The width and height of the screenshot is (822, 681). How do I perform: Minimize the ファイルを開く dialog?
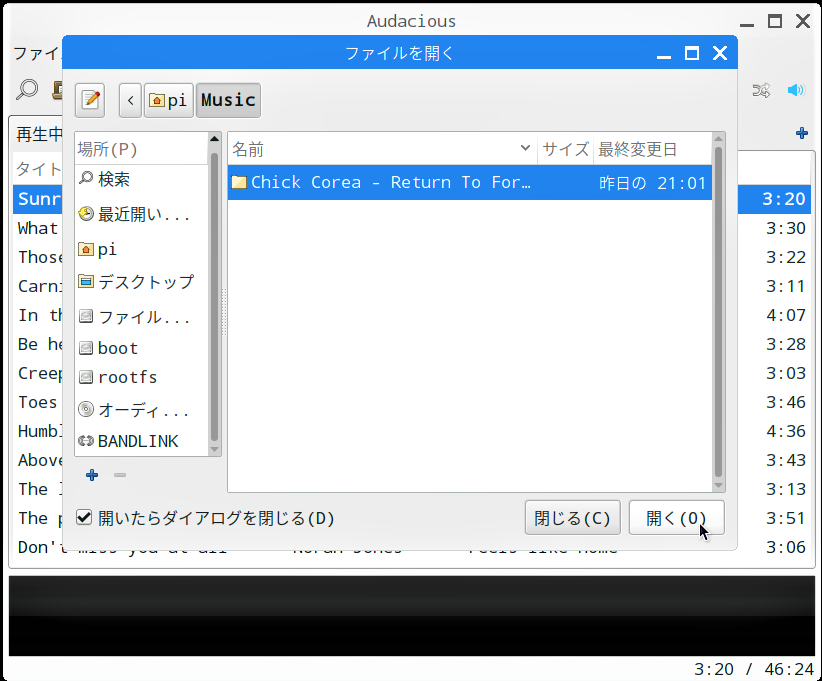tap(664, 53)
